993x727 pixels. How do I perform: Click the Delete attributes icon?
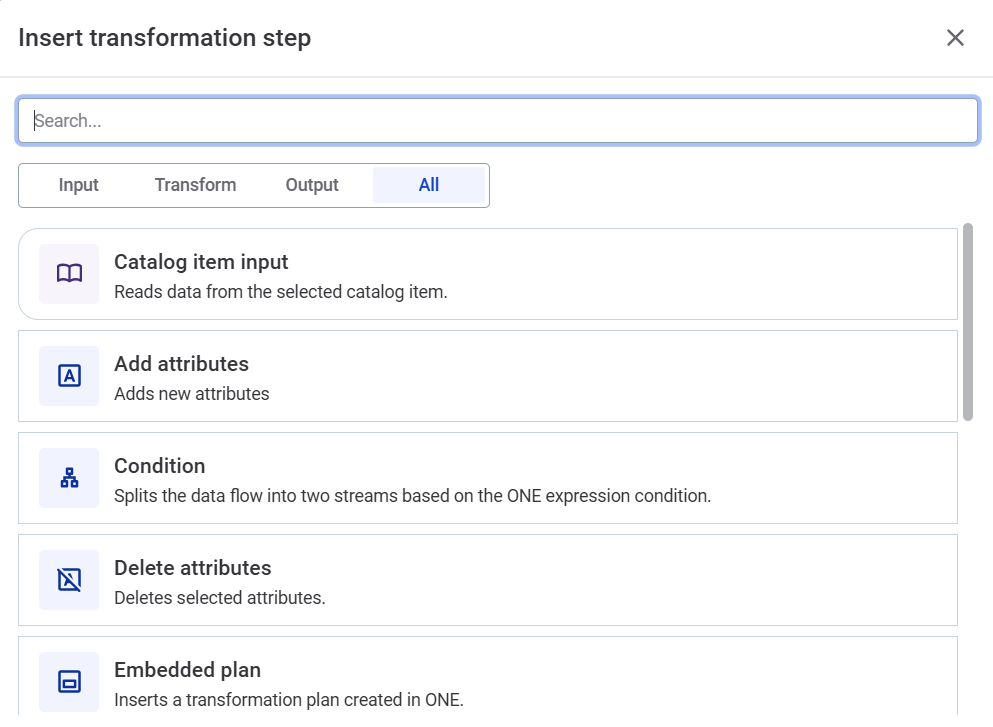coord(69,580)
